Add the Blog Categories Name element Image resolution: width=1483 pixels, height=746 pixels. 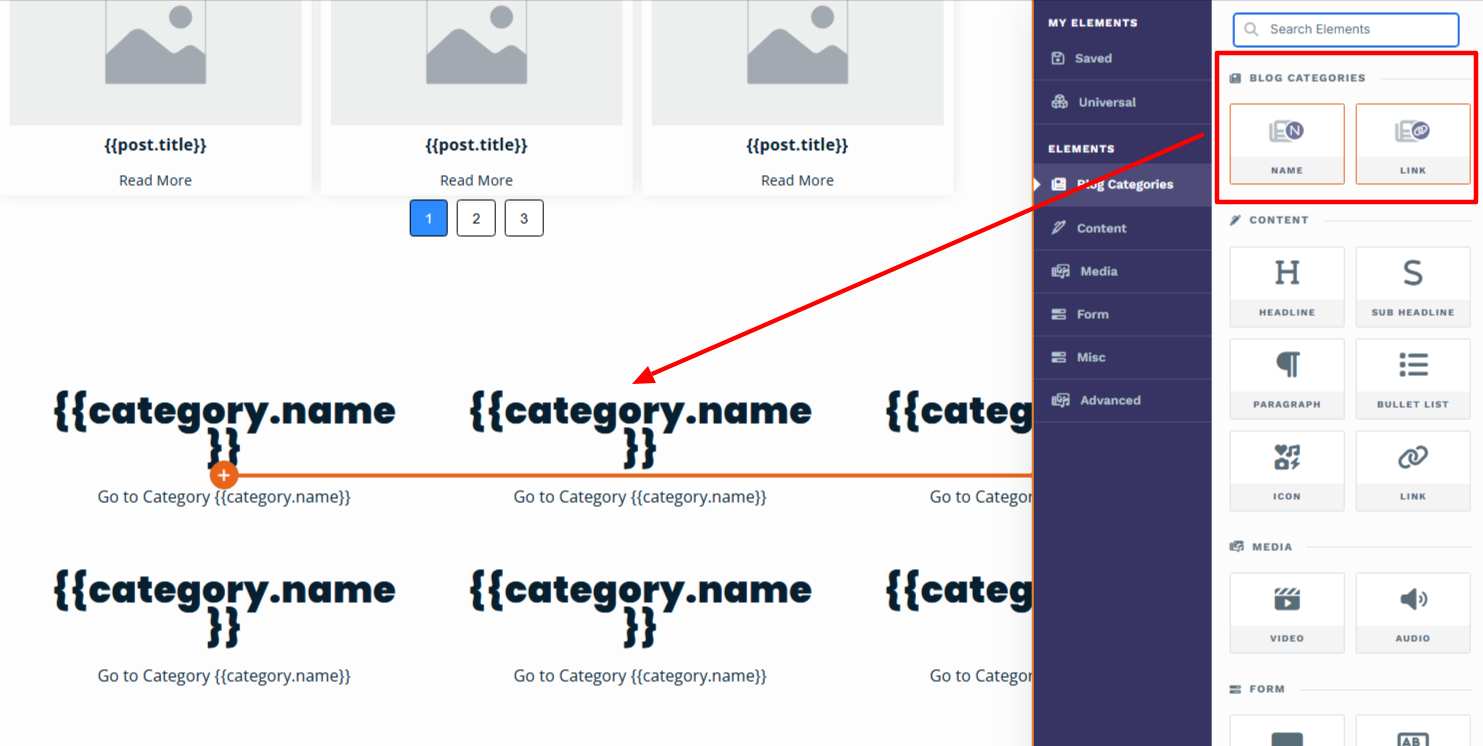click(1287, 144)
